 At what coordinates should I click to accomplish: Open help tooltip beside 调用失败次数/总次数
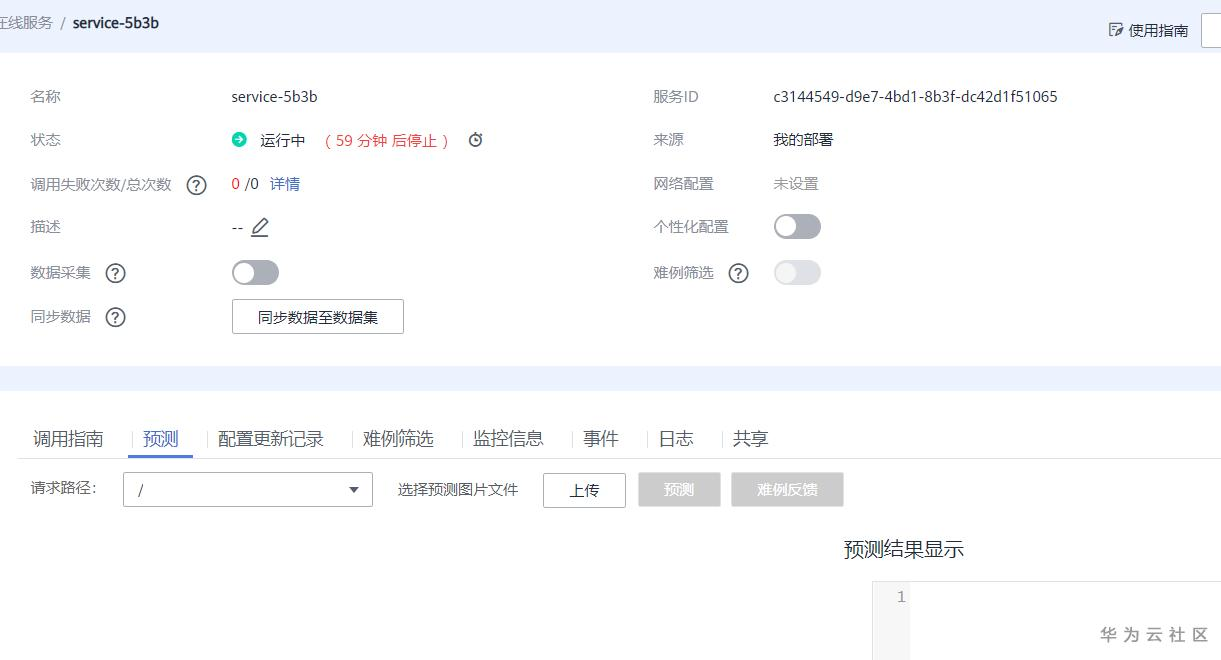pyautogui.click(x=196, y=183)
